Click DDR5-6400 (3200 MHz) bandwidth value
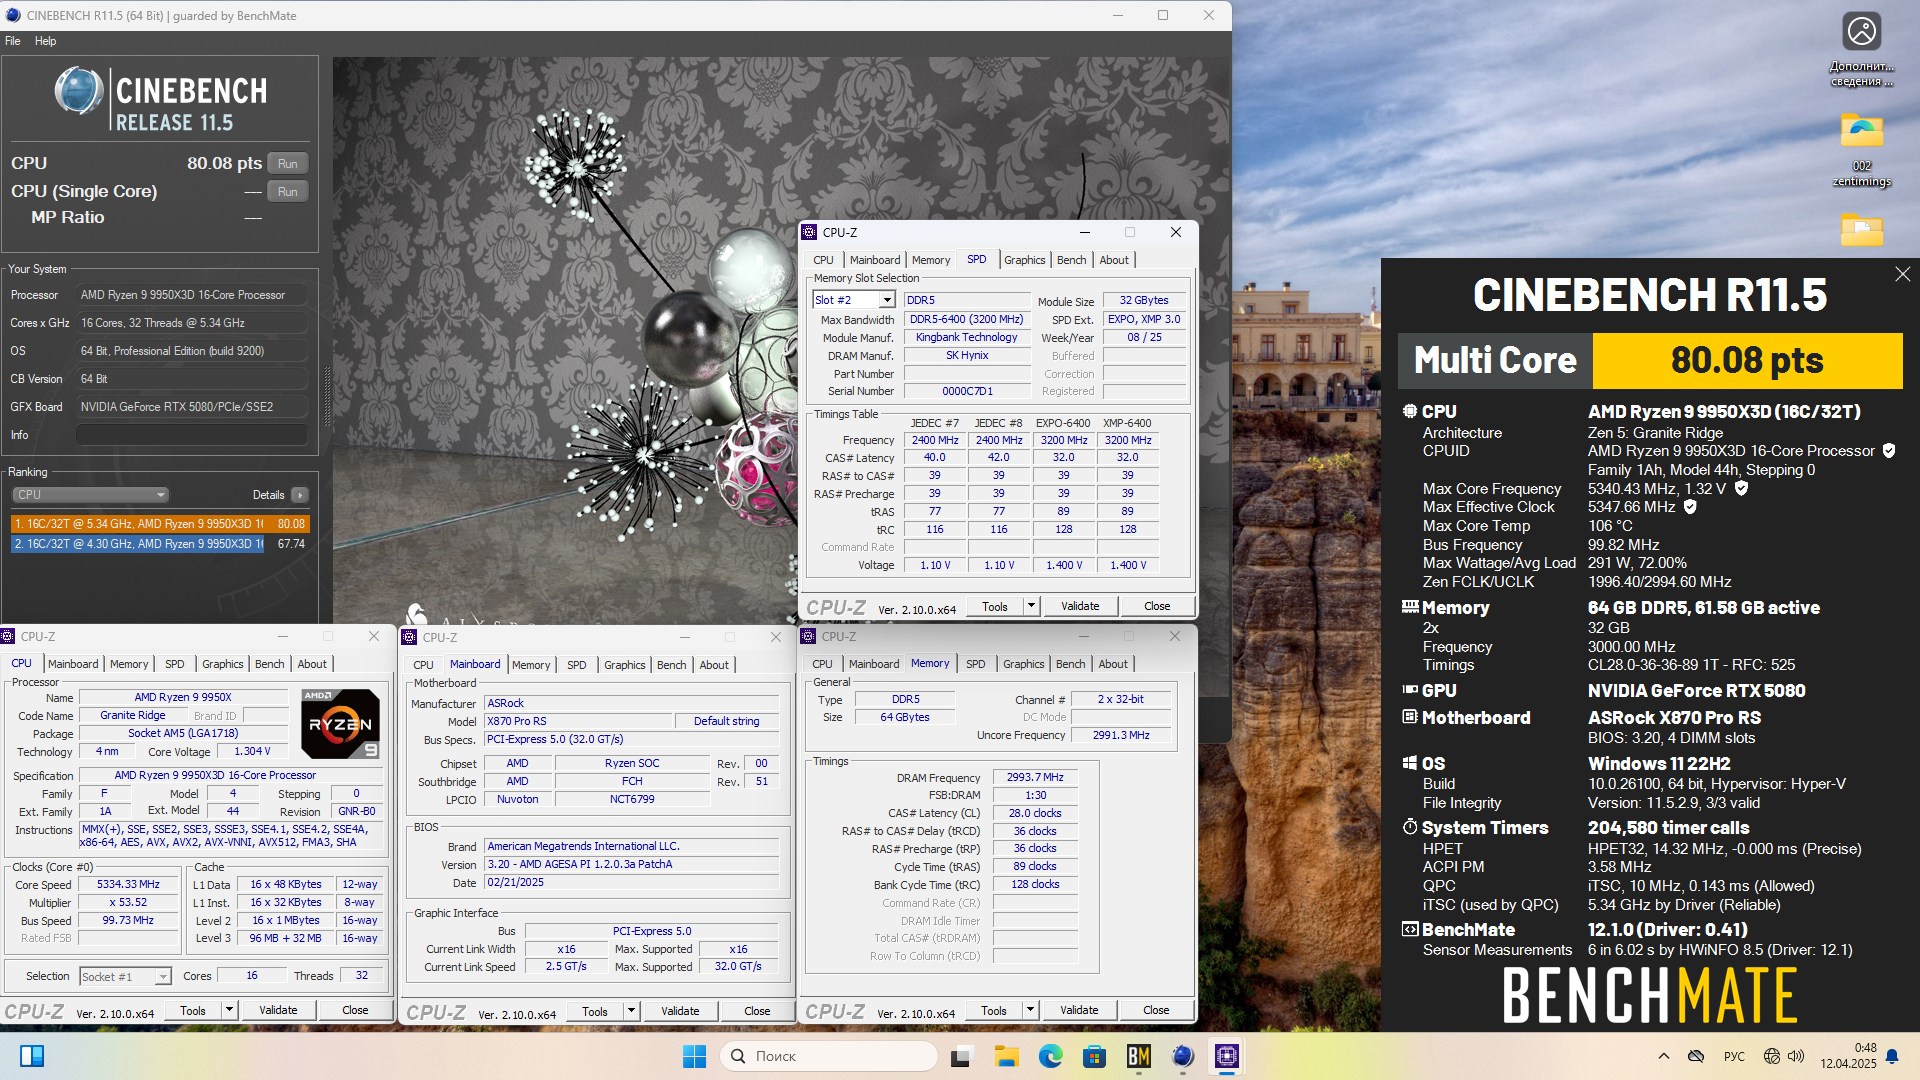1920x1080 pixels. coord(966,320)
